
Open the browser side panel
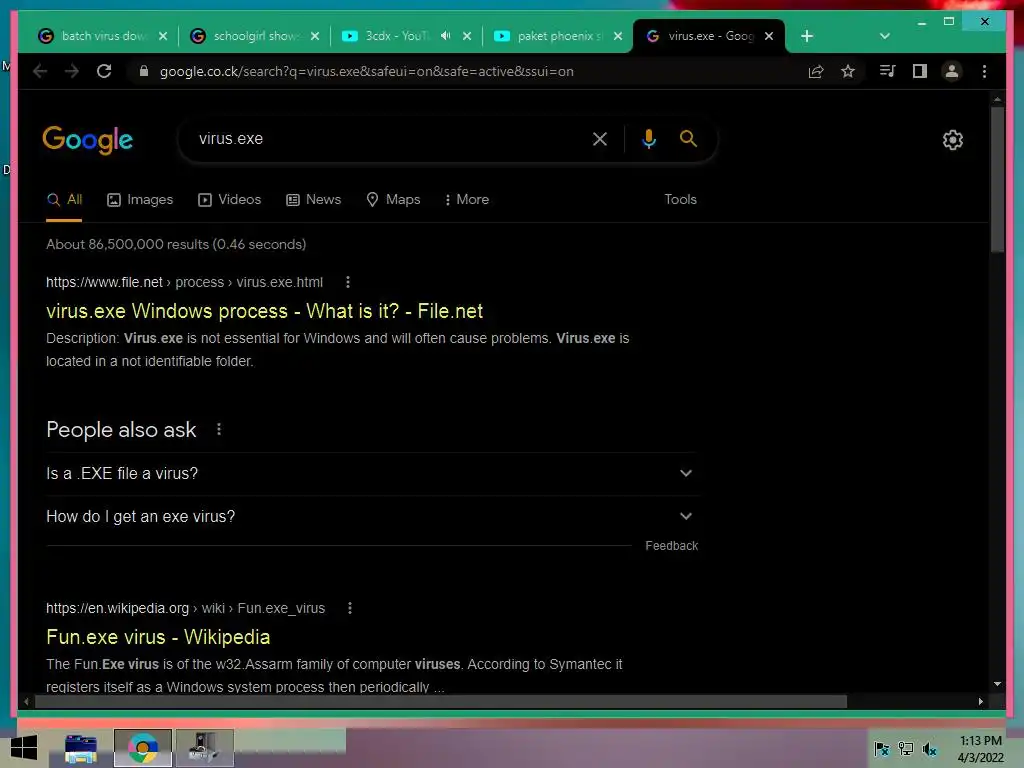(920, 71)
